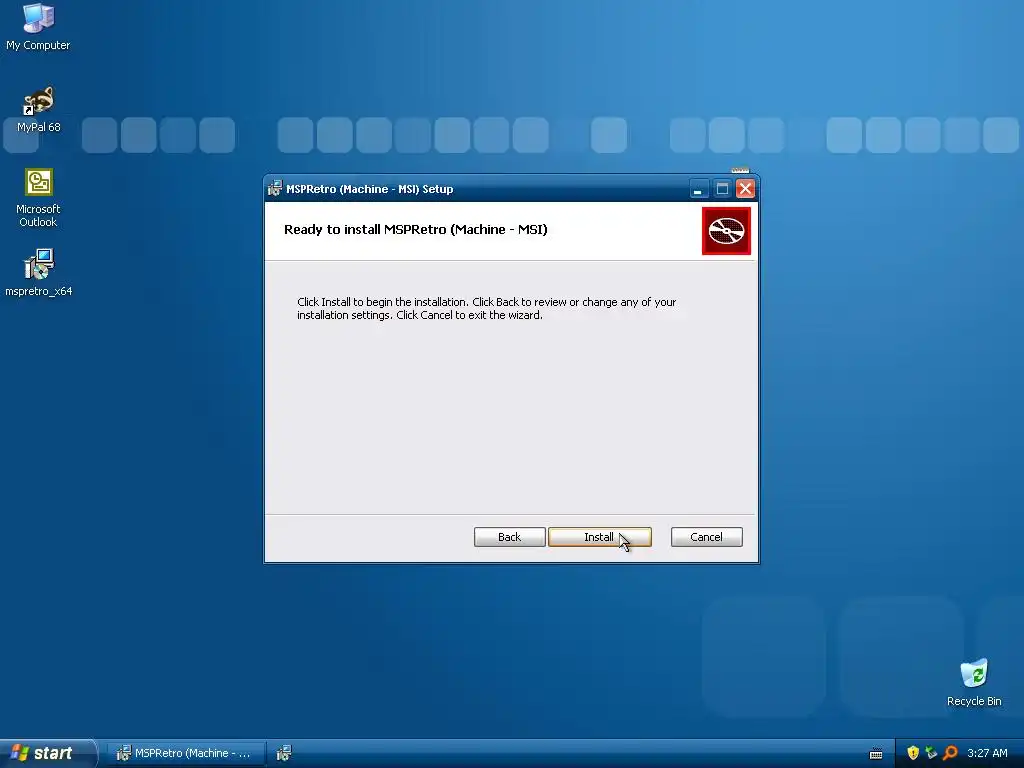Close the MSPRetro Setup window
The width and height of the screenshot is (1024, 768).
(745, 189)
